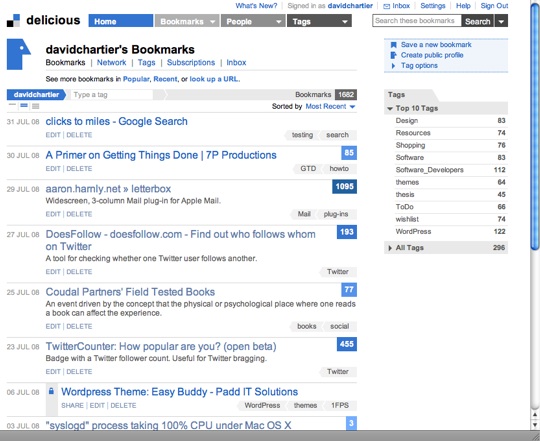540x441 pixels.
Task: Click the books tag
Action: [307, 326]
